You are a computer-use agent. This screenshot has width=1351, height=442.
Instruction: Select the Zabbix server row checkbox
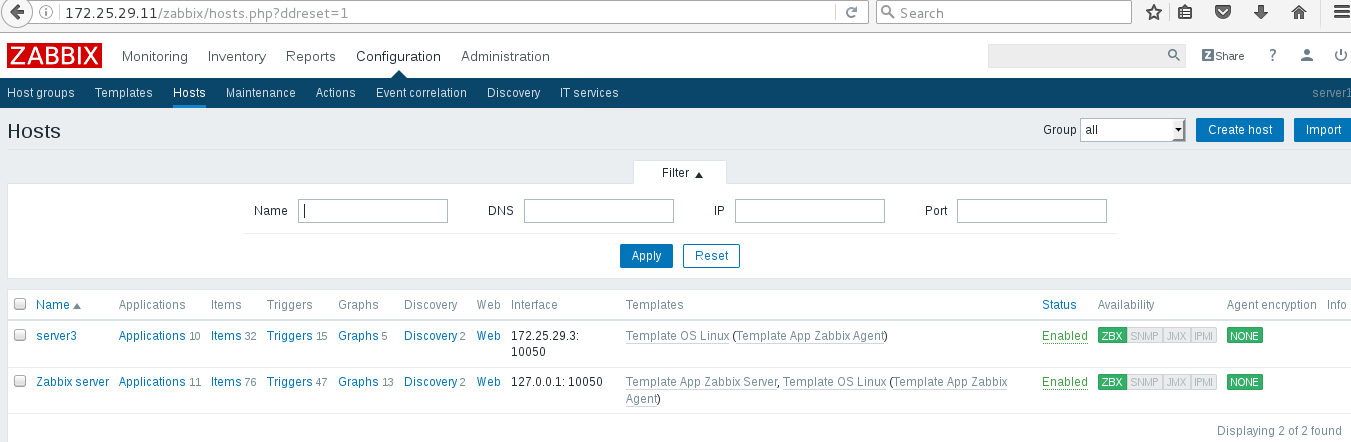pos(20,381)
